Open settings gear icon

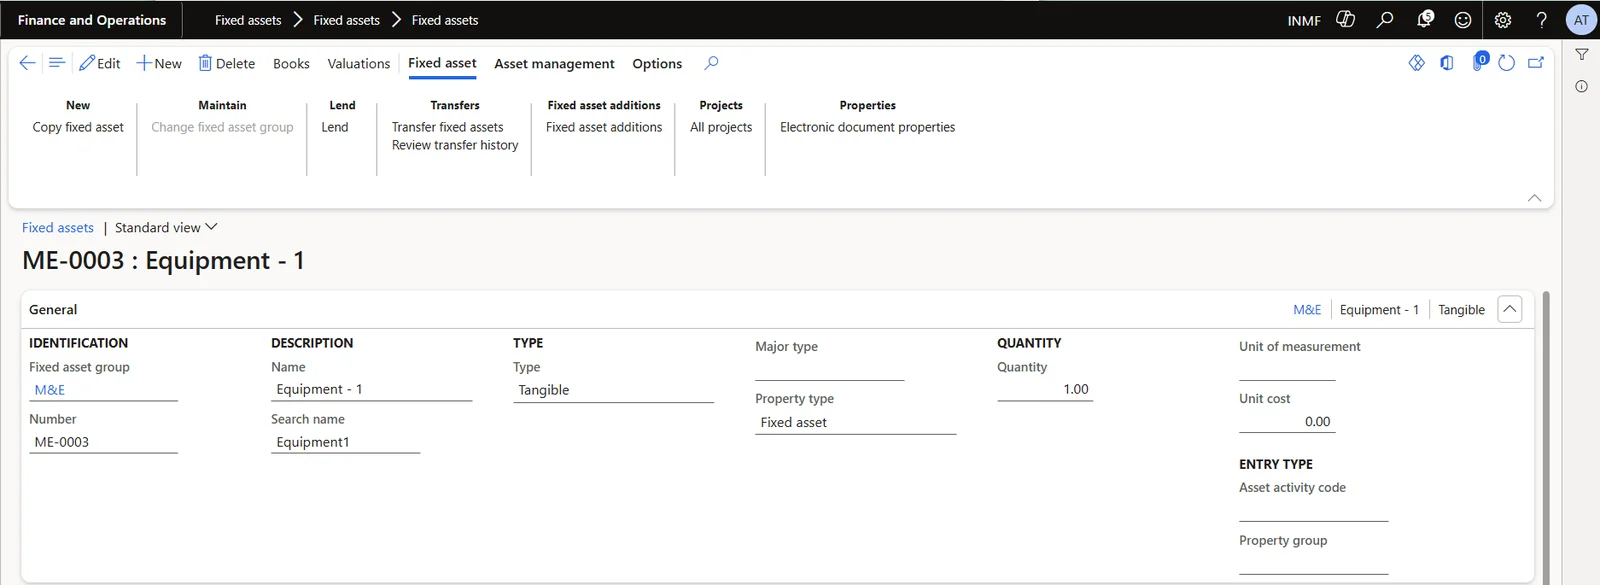pos(1503,20)
